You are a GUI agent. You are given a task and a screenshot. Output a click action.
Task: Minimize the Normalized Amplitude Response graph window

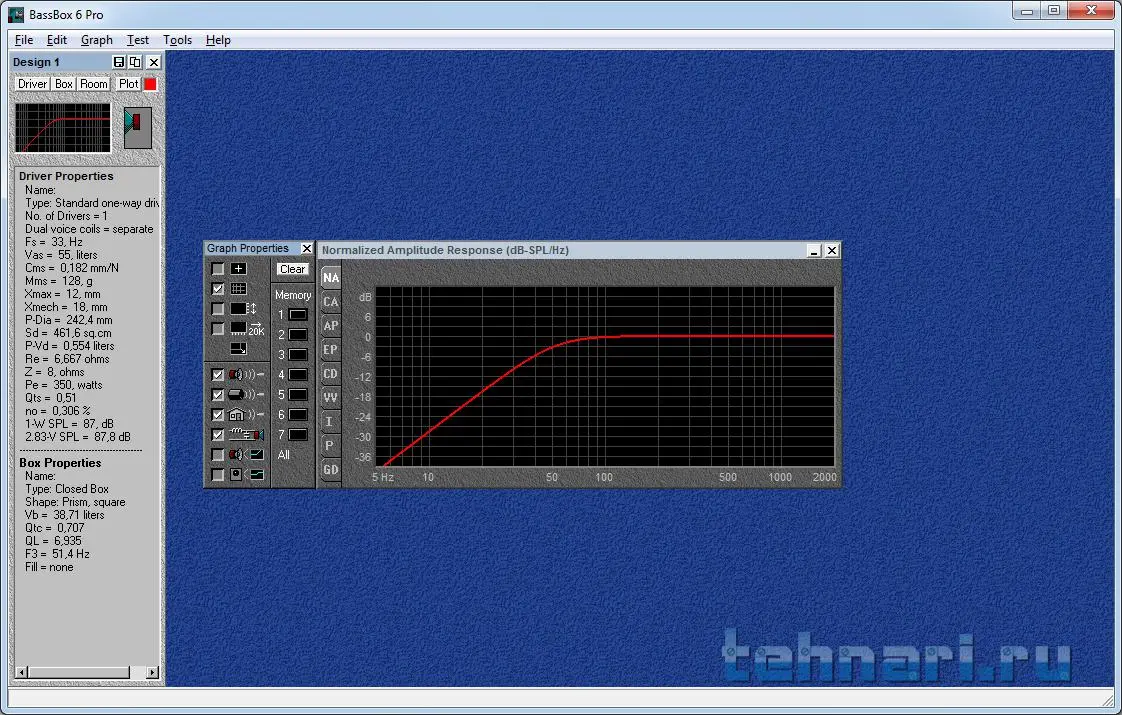(814, 251)
